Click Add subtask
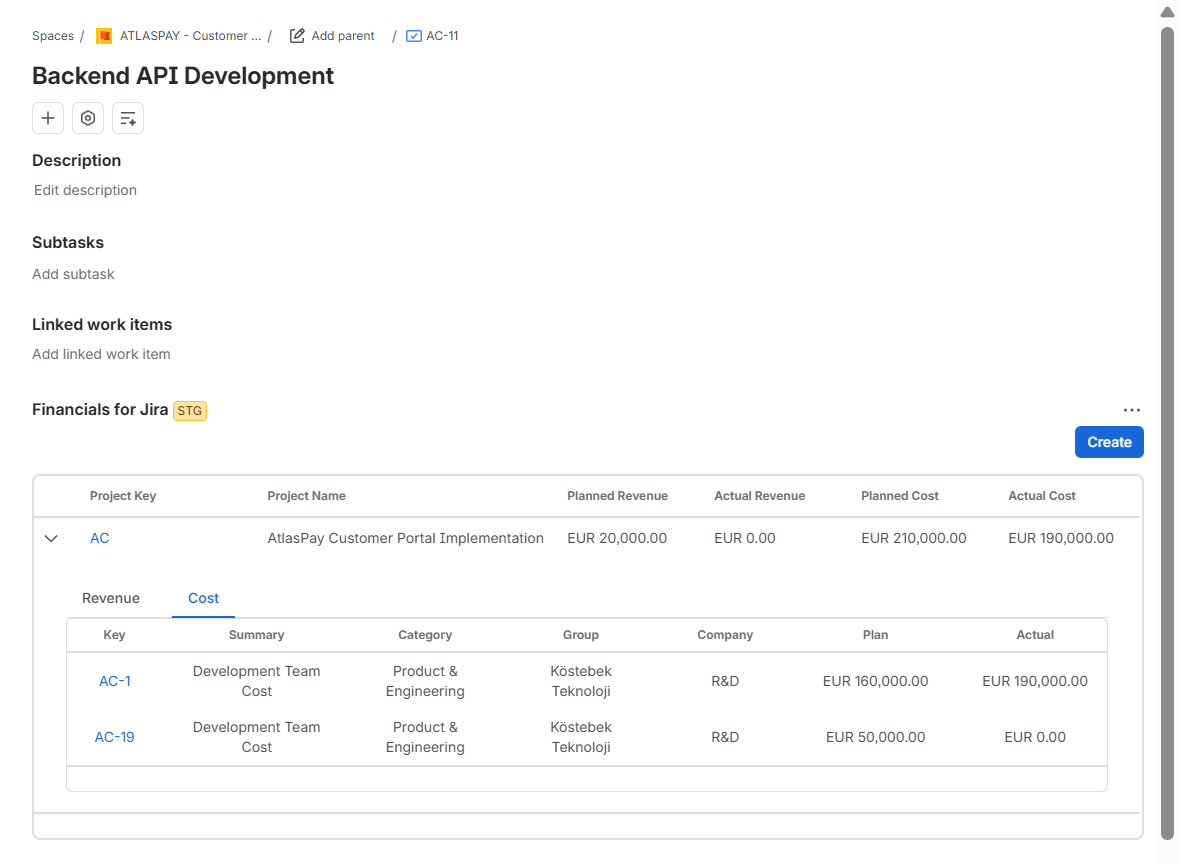The image size is (1179, 864). coord(73,274)
